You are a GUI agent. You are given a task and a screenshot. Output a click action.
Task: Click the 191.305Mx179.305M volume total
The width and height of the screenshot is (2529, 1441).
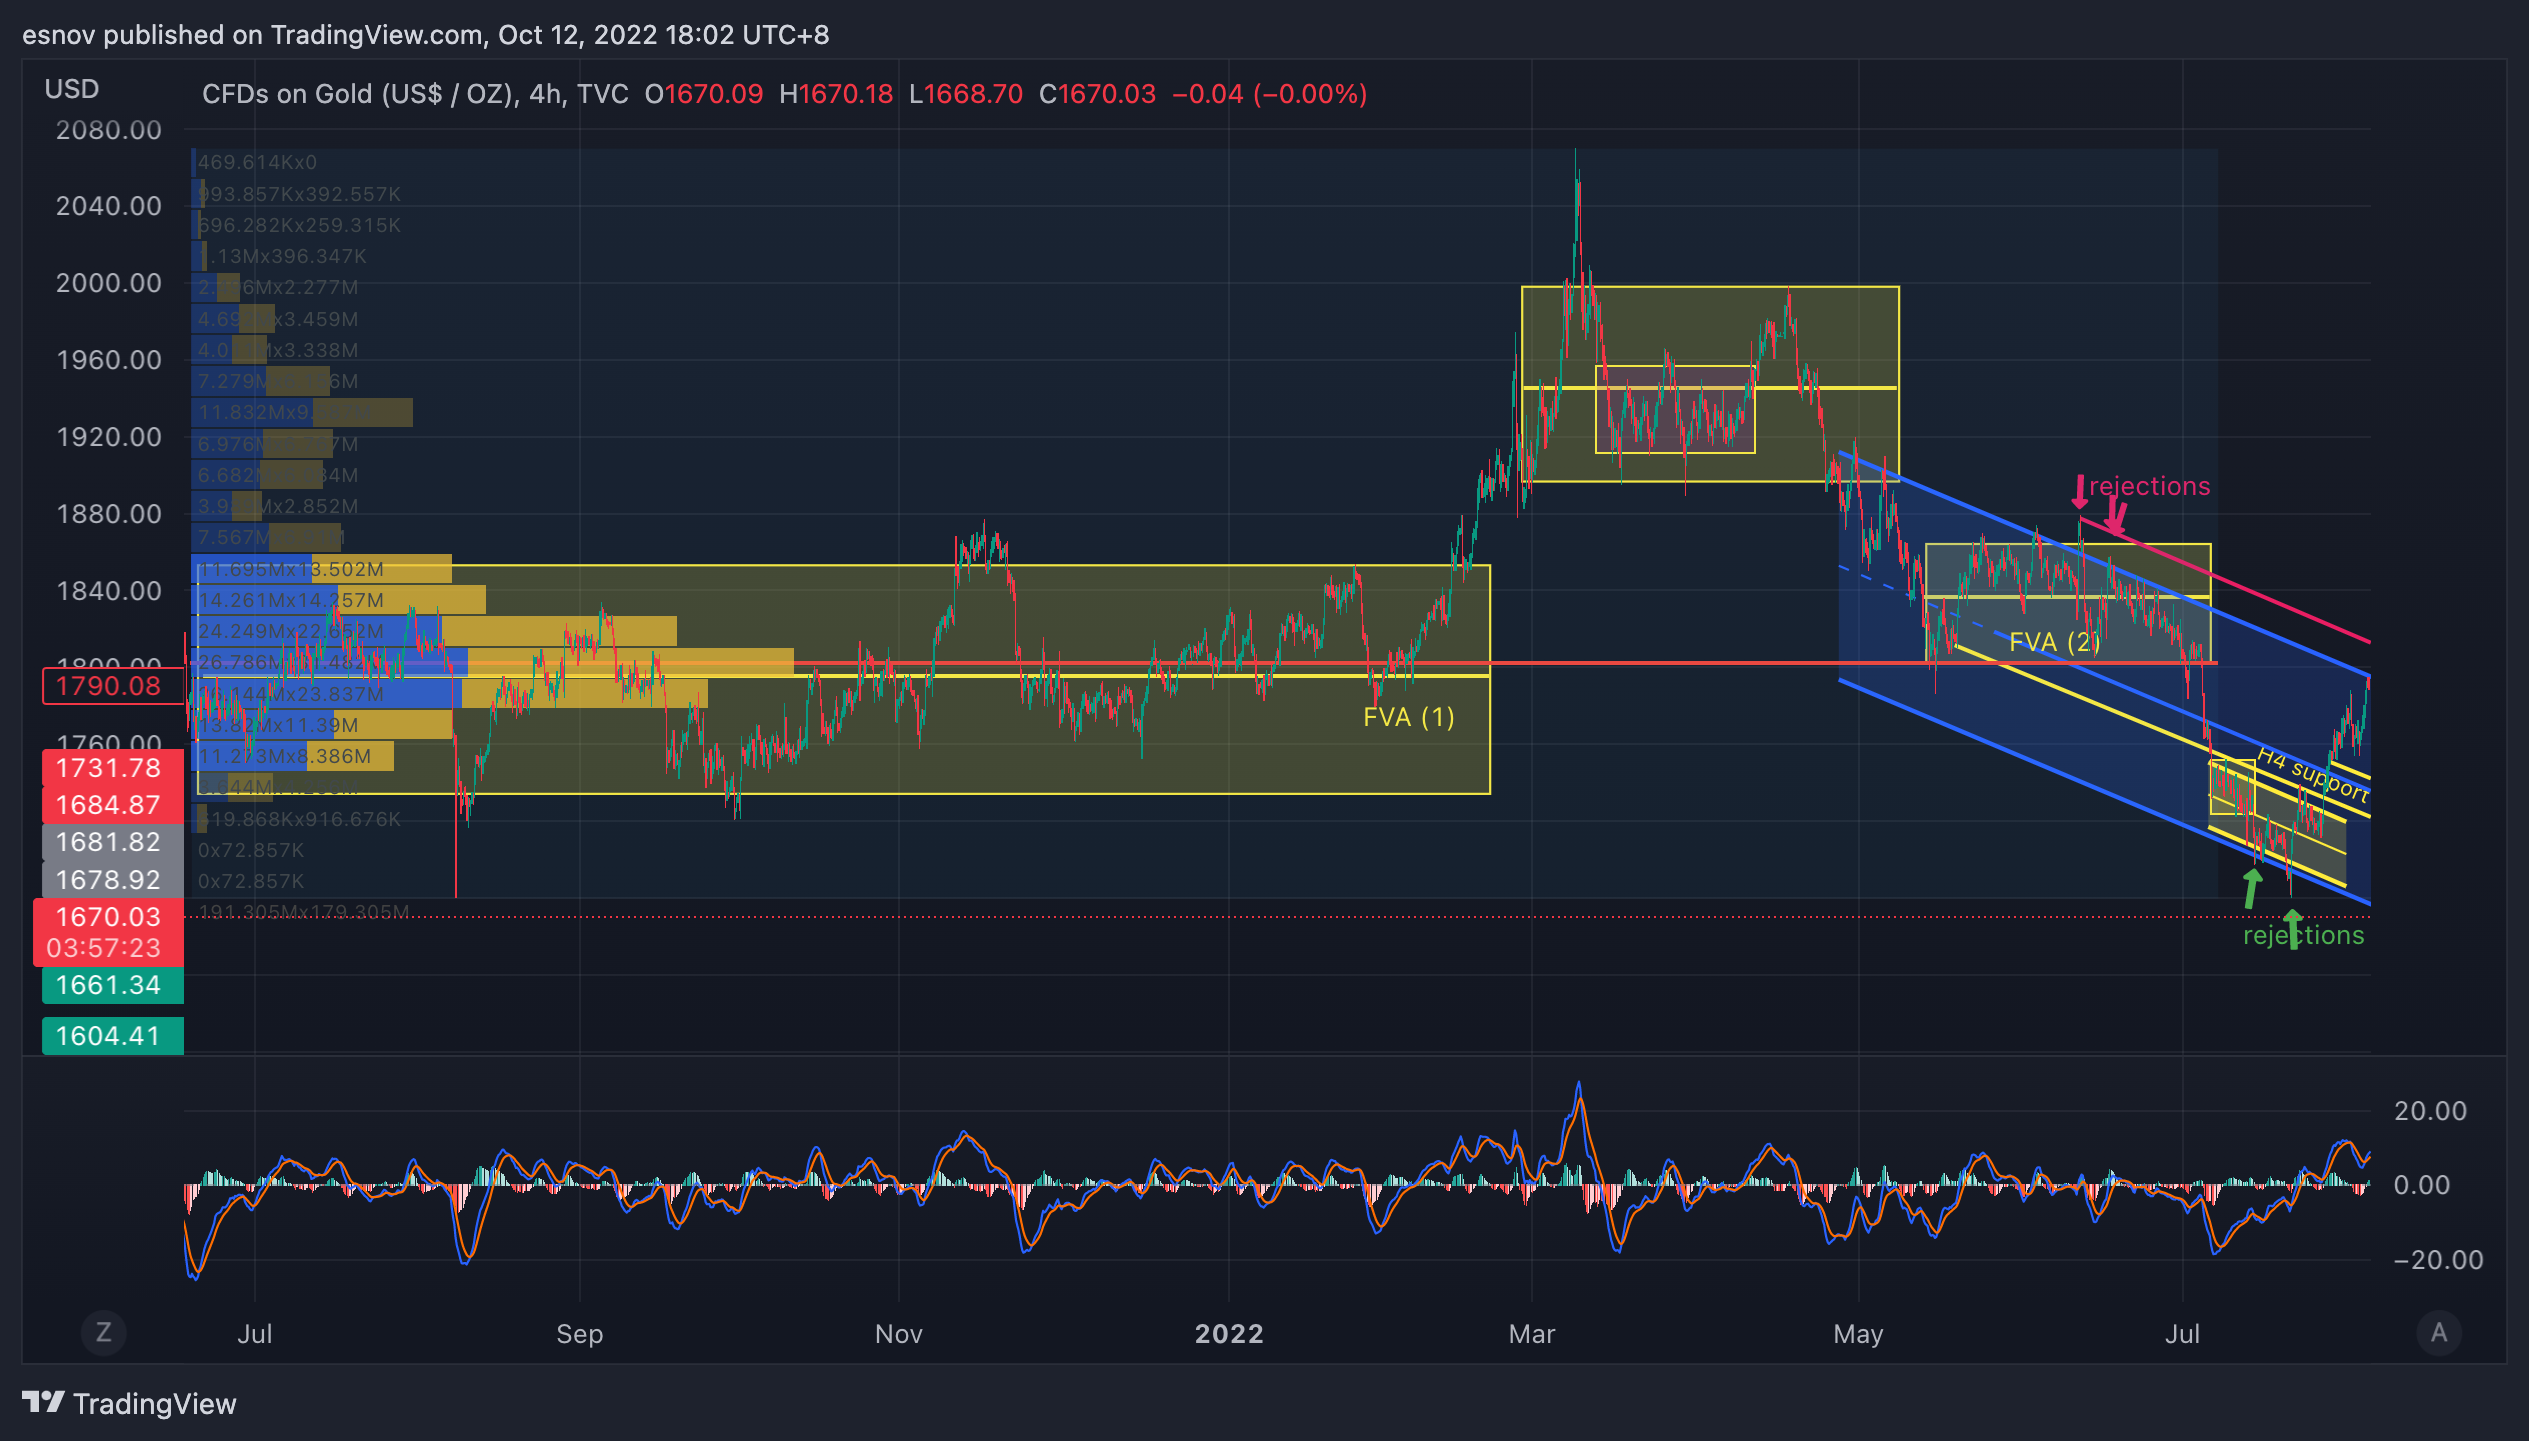point(304,911)
